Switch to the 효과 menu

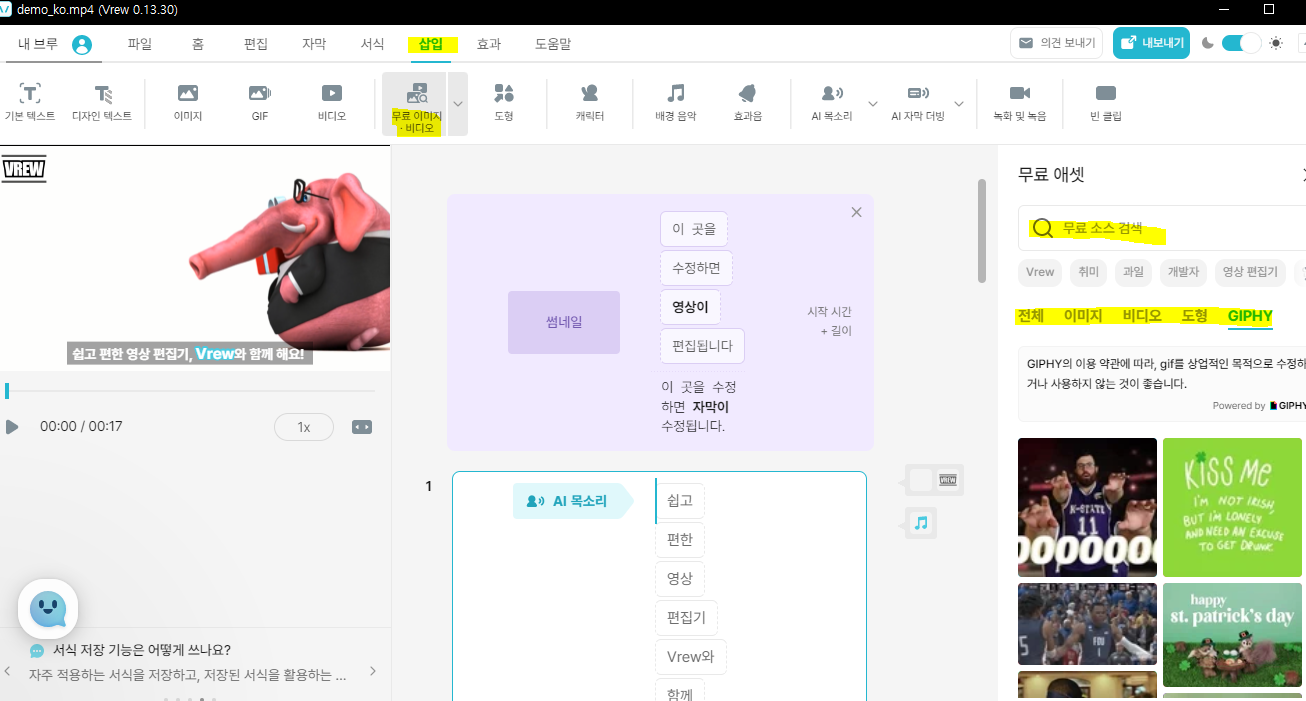pos(489,44)
